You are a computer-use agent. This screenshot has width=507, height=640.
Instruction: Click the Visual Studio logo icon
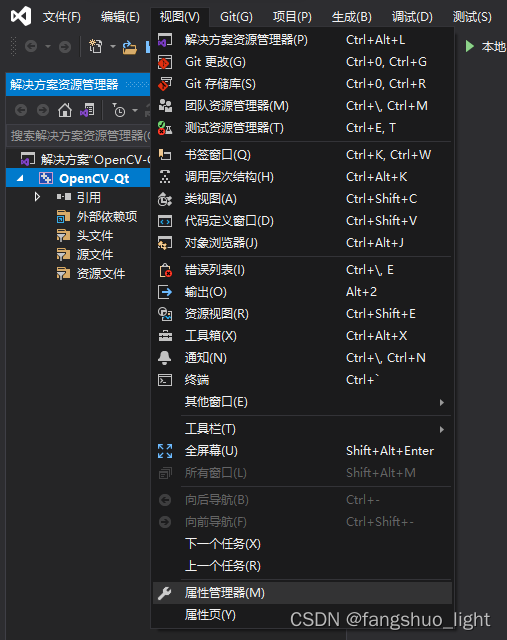[21, 16]
